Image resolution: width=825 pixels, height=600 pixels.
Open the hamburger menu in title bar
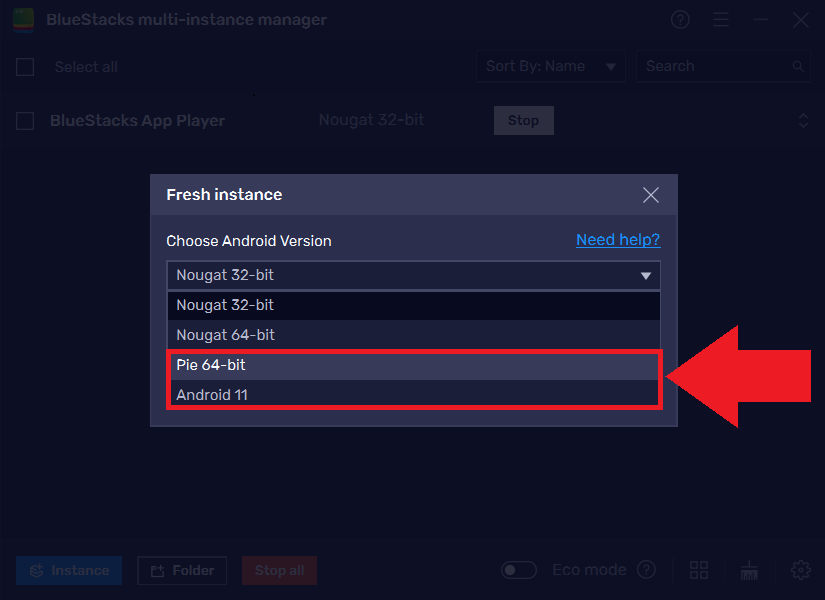pos(721,20)
